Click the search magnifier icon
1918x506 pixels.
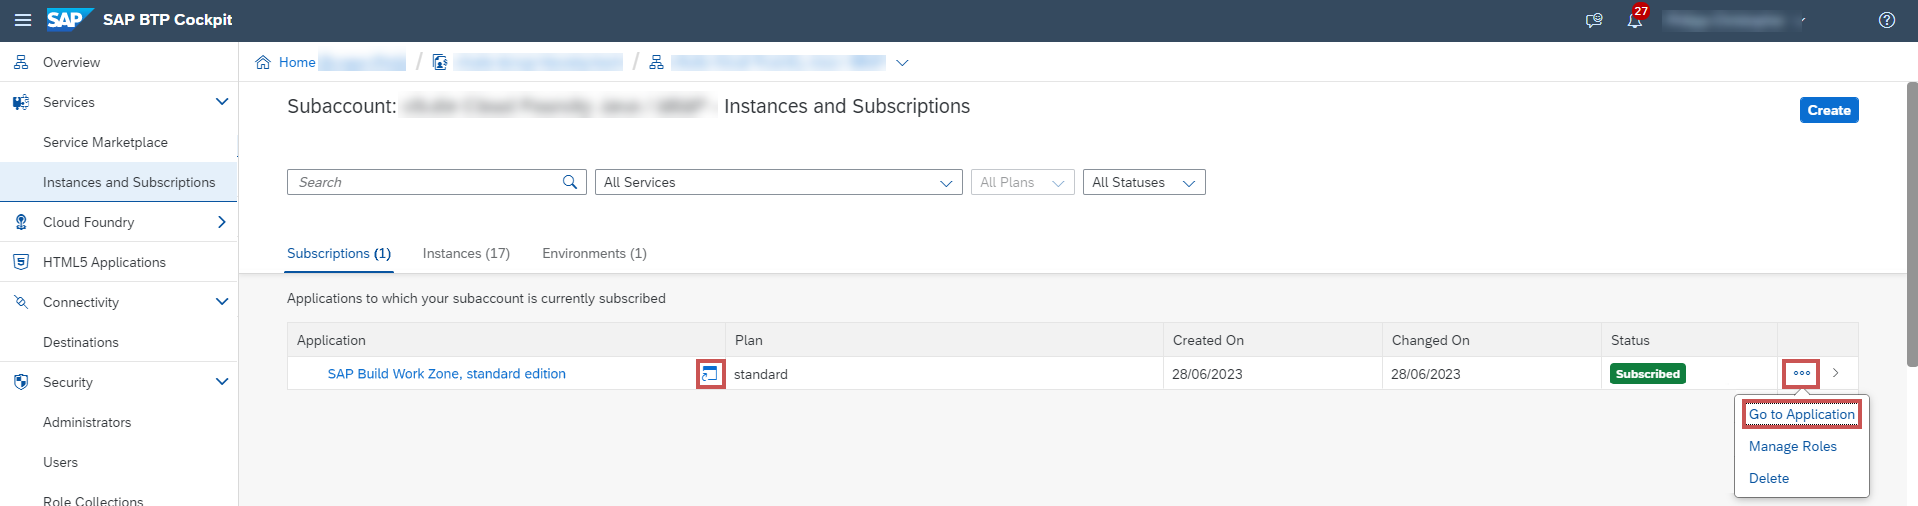click(570, 182)
